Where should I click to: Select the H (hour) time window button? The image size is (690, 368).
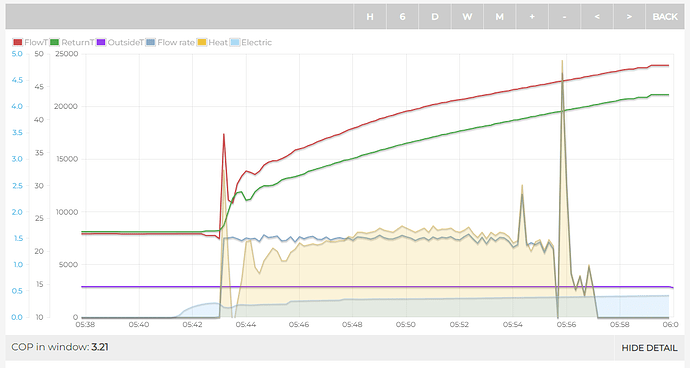(370, 17)
